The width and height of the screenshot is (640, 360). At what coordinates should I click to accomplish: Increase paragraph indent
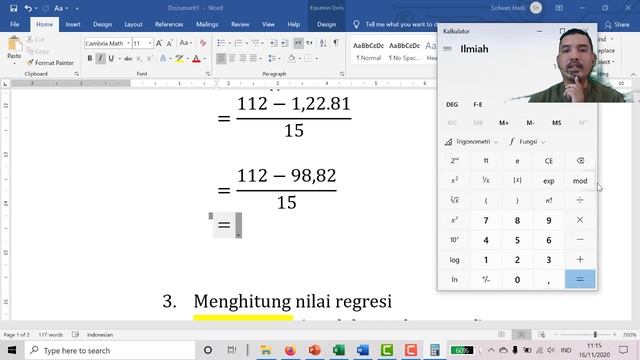[285, 43]
